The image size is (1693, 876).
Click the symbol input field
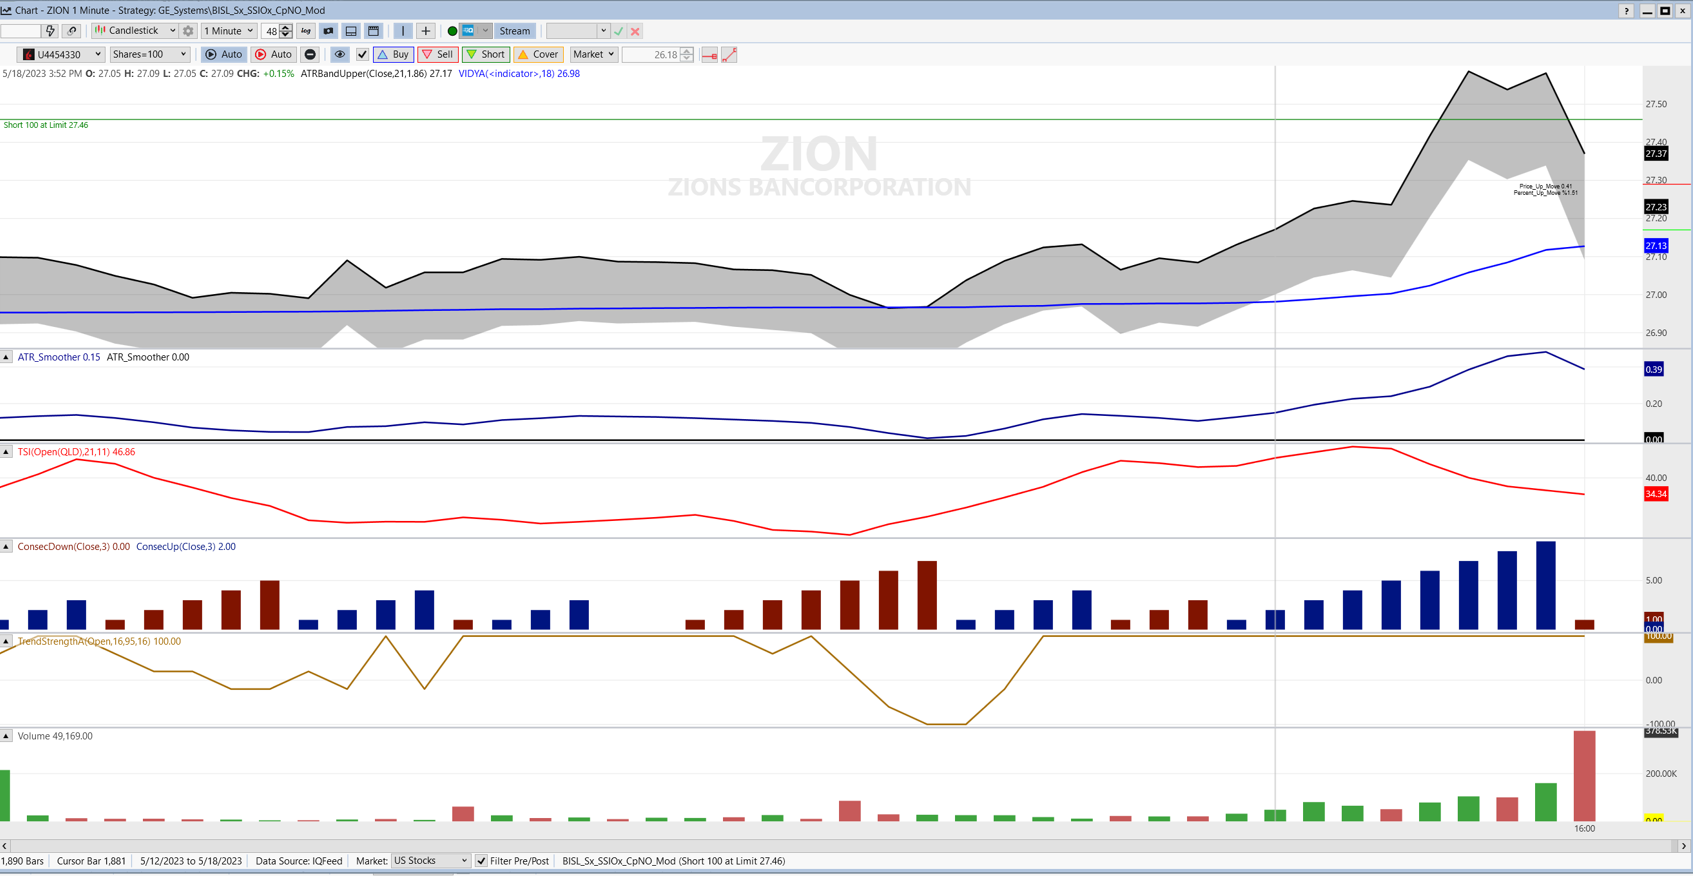(20, 31)
